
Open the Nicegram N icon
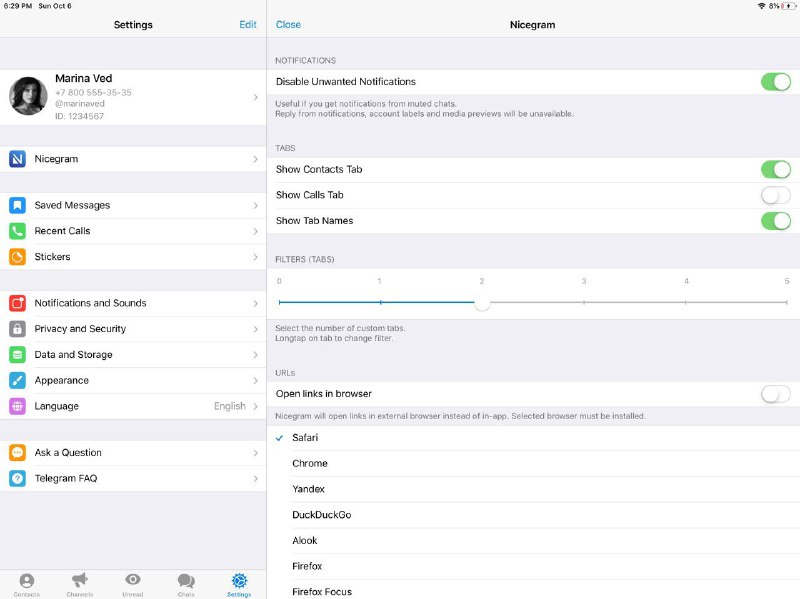(17, 159)
